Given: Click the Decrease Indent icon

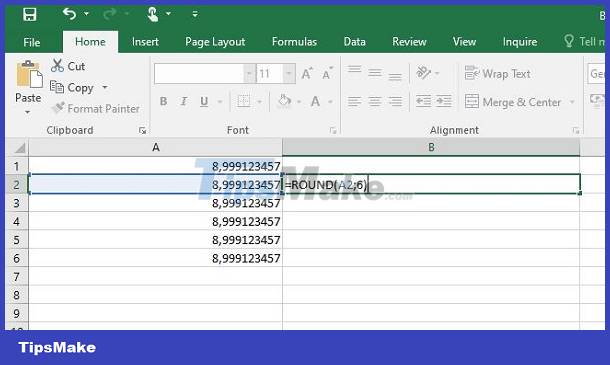Looking at the screenshot, I should click(x=423, y=102).
